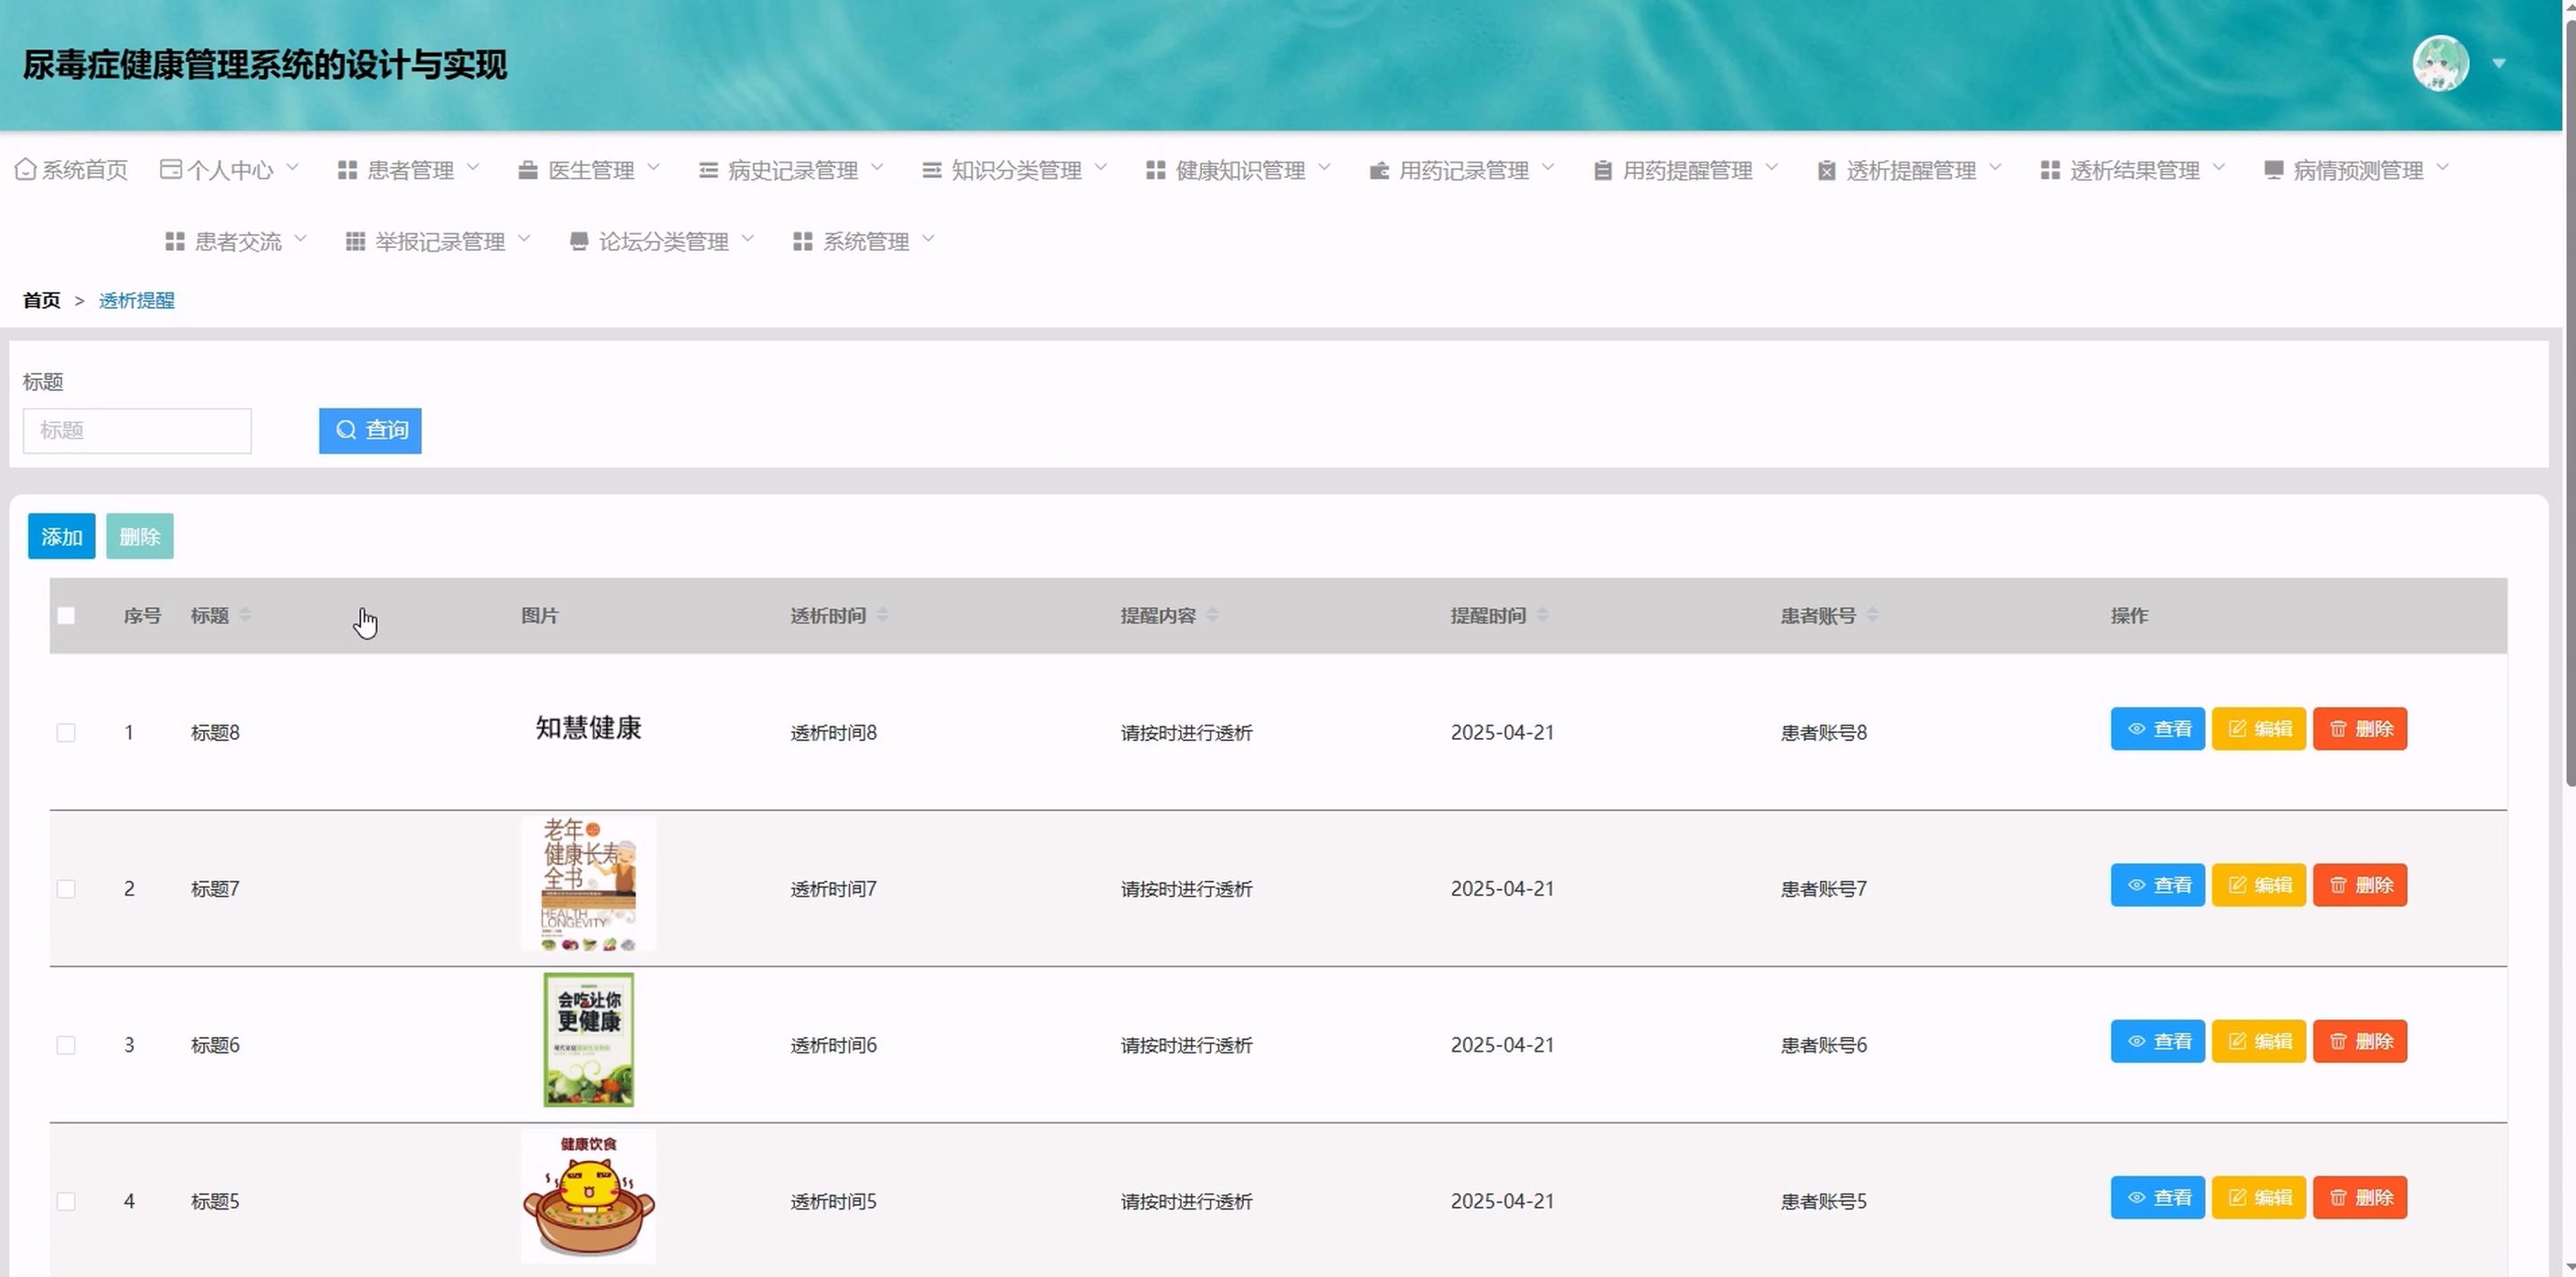This screenshot has width=2576, height=1277.
Task: Click the briefcase icon beside 医生管理
Action: point(528,170)
